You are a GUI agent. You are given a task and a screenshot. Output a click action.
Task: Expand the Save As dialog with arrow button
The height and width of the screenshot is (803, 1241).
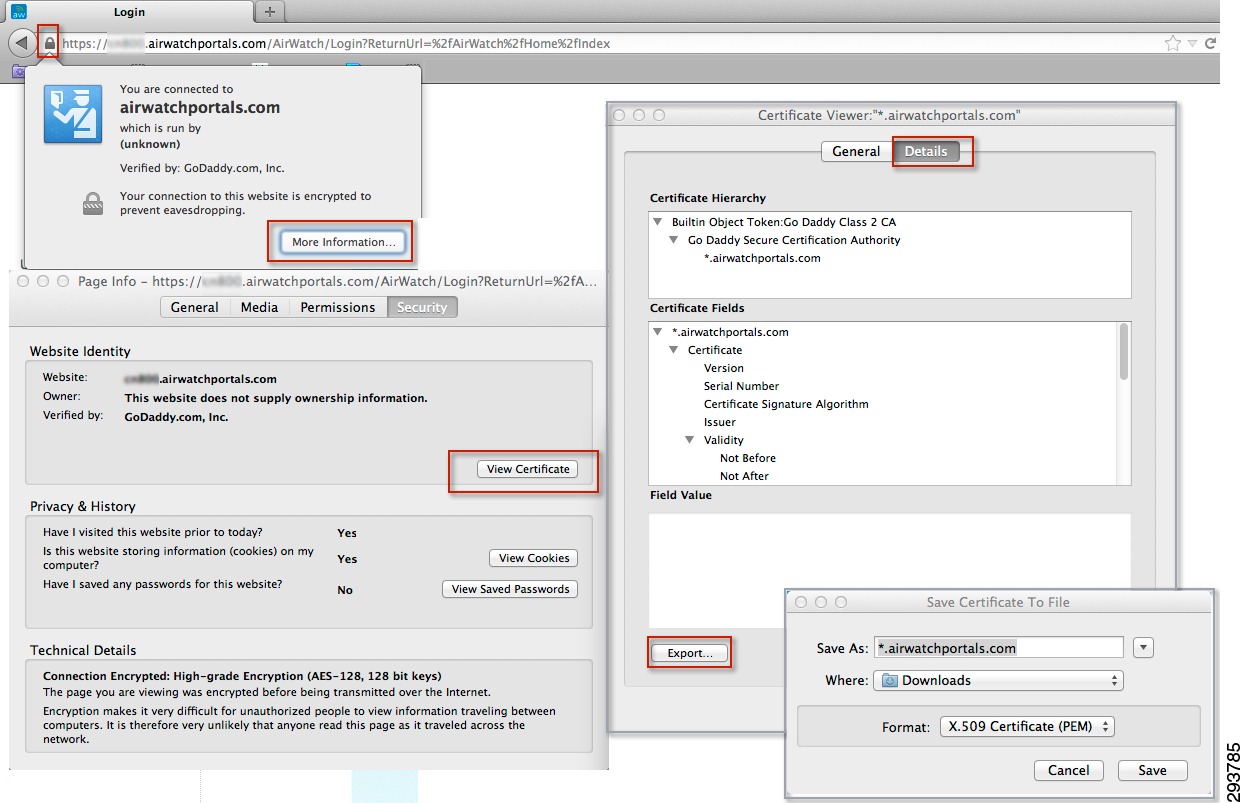(1144, 648)
